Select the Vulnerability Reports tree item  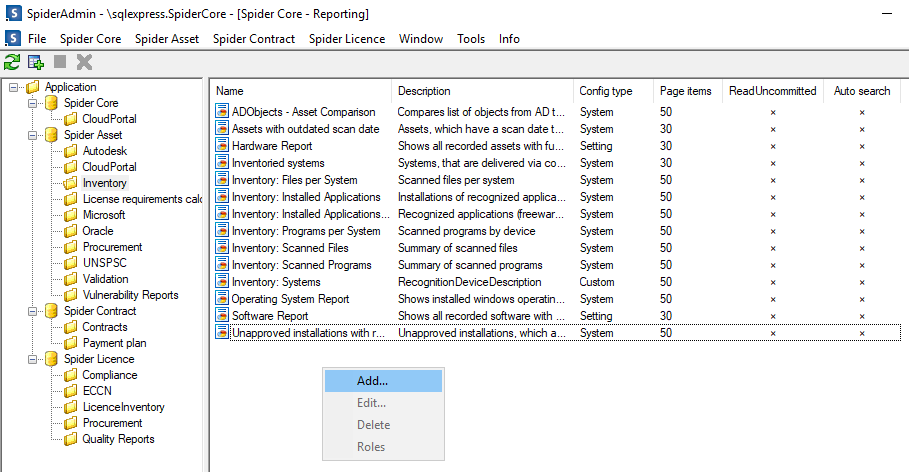pos(130,295)
